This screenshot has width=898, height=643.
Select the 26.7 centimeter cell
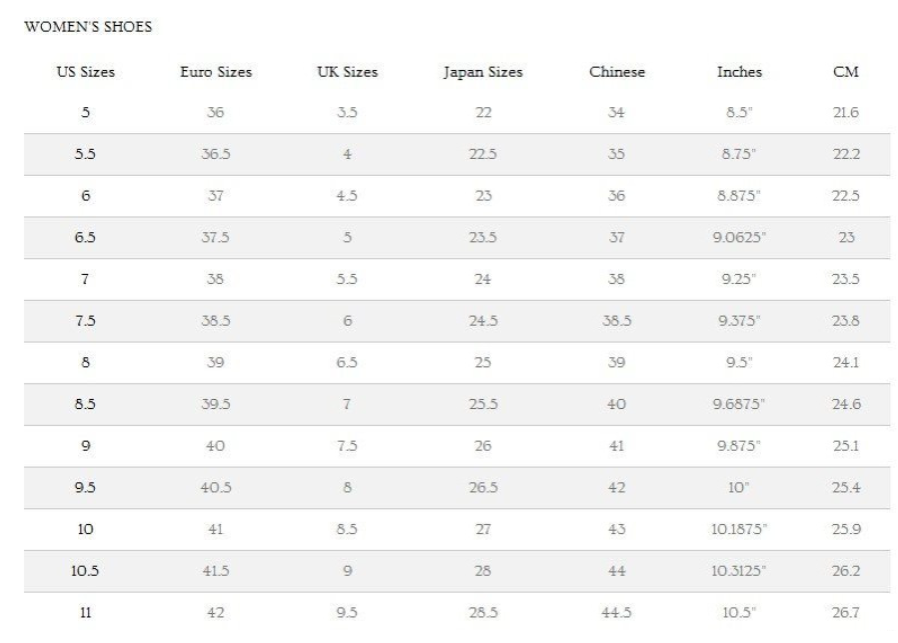point(846,612)
